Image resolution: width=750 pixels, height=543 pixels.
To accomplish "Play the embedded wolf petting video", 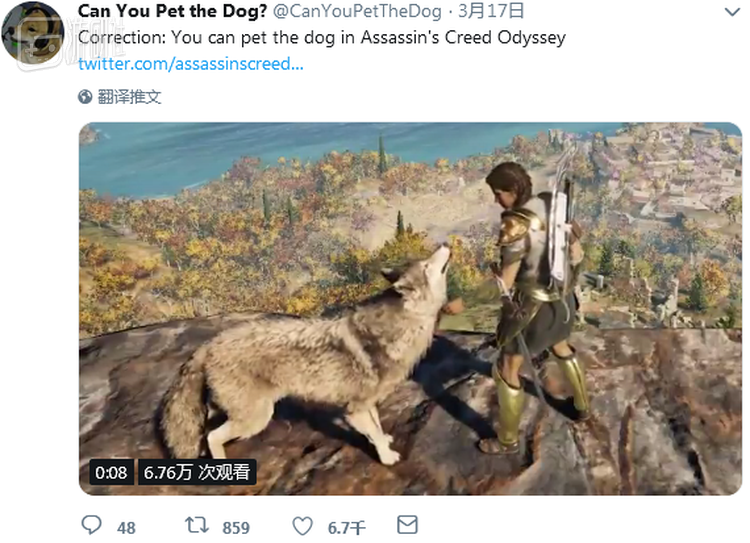I will pyautogui.click(x=410, y=309).
